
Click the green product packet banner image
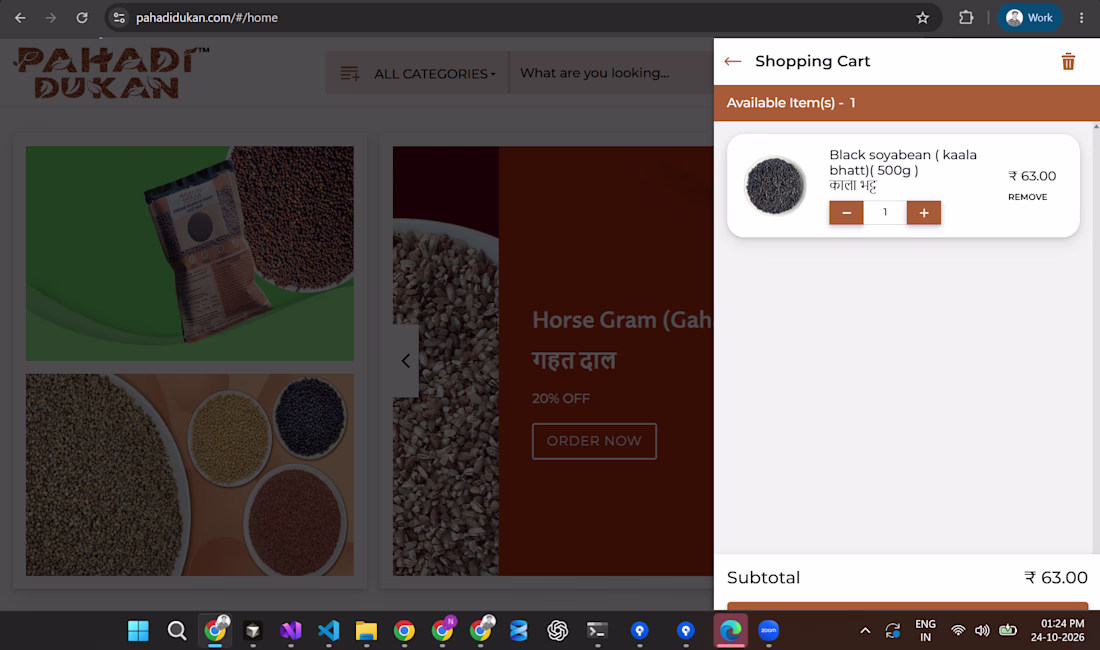[x=189, y=253]
